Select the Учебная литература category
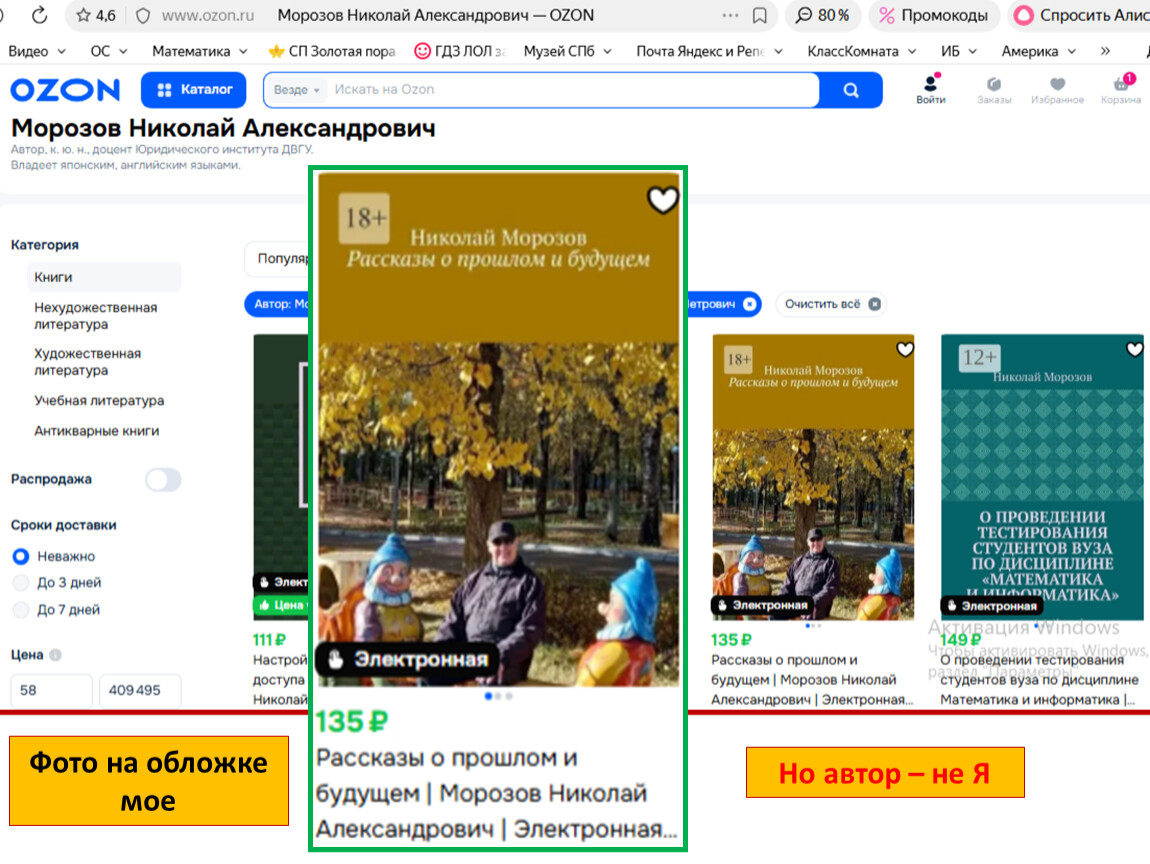The width and height of the screenshot is (1150, 864). pos(99,401)
